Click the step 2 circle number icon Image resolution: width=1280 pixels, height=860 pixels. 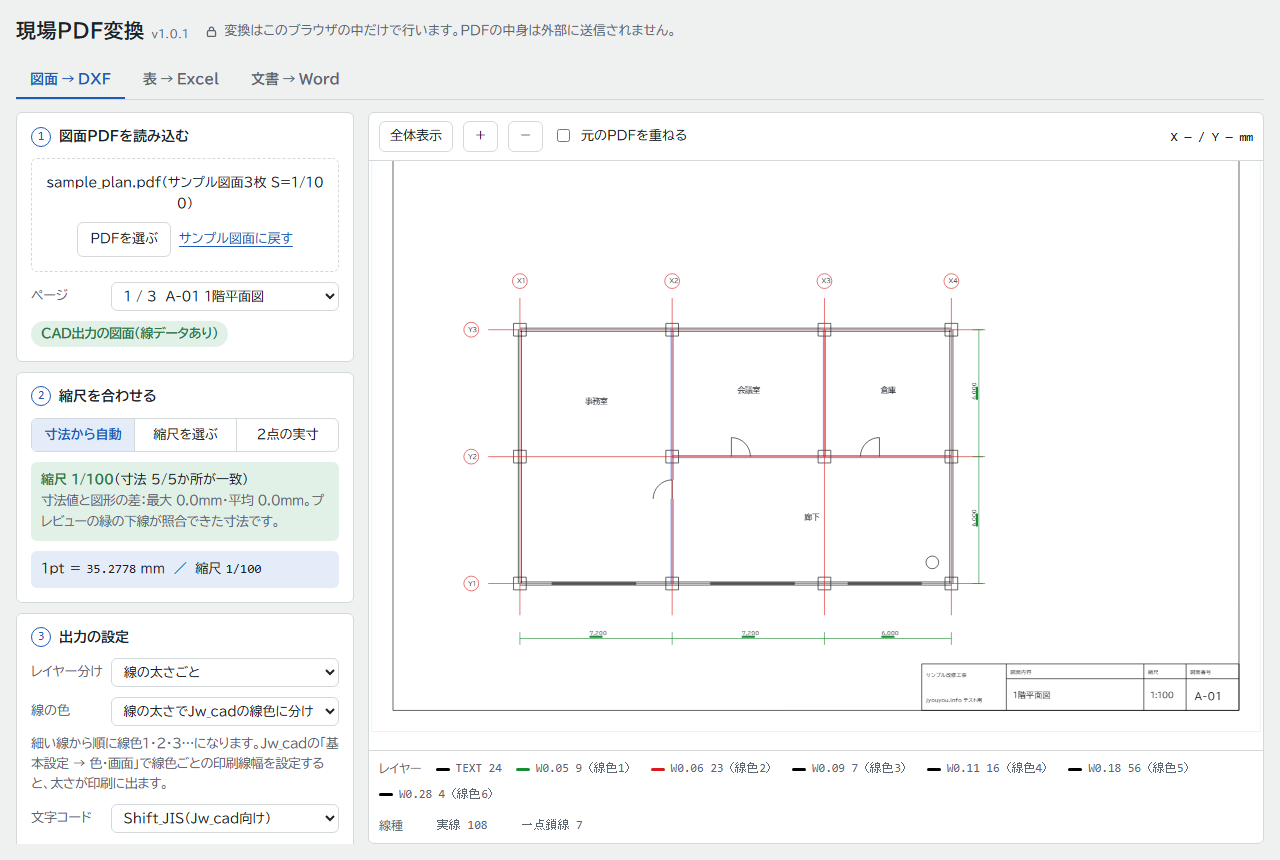(41, 396)
